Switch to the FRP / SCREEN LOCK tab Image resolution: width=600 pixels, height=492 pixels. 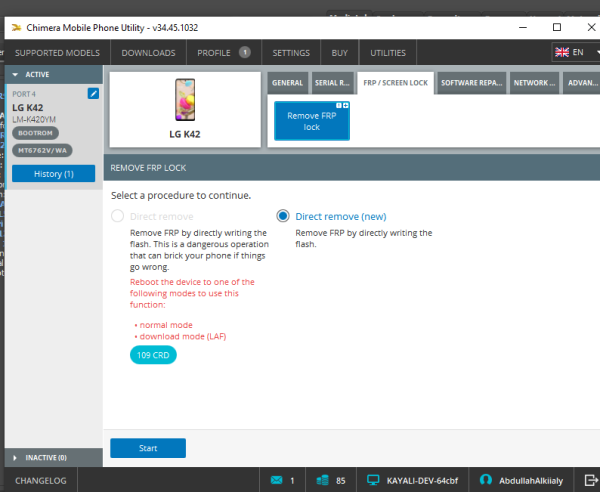[x=396, y=83]
